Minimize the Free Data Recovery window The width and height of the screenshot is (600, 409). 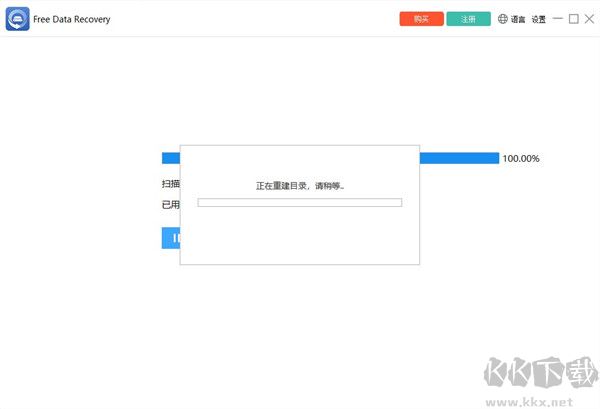558,18
